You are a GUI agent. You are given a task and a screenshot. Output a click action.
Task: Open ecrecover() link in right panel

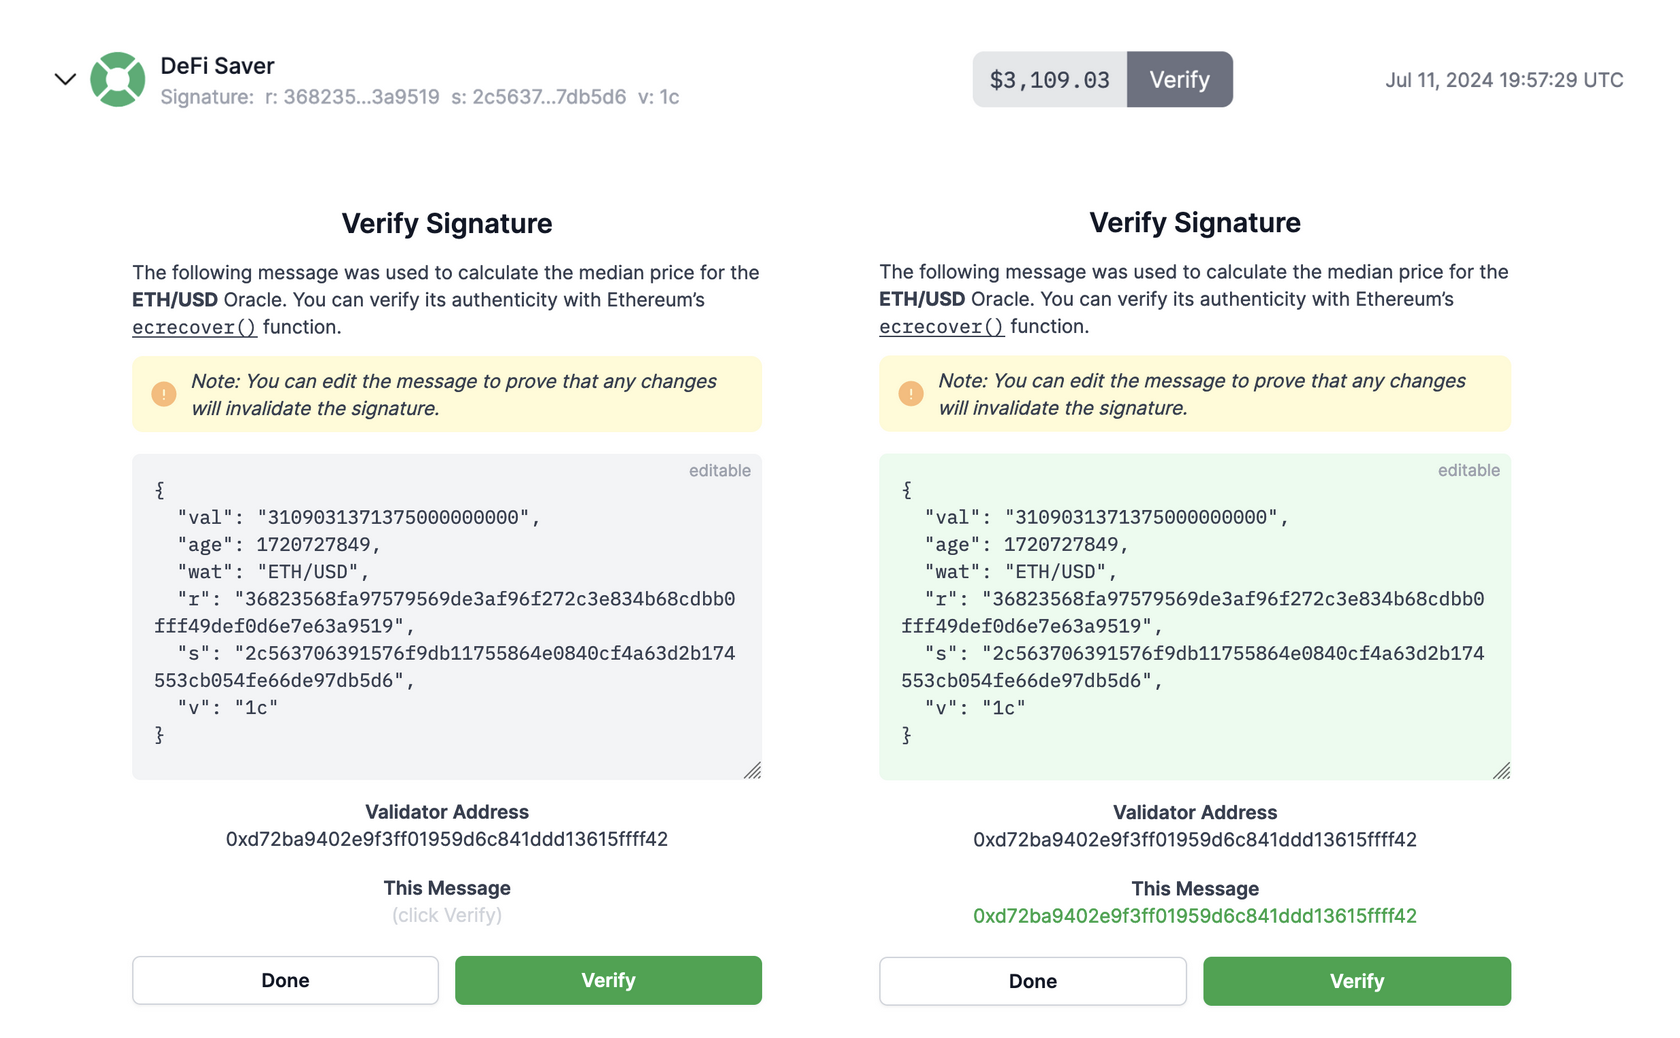coord(941,327)
